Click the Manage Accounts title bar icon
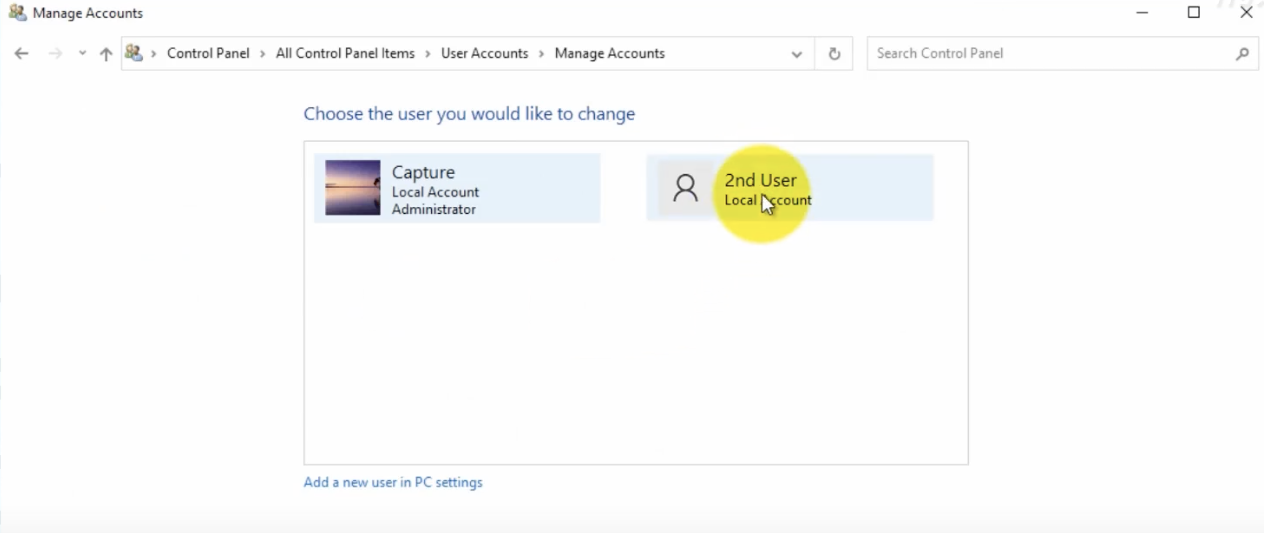This screenshot has height=533, width=1264. [x=17, y=13]
